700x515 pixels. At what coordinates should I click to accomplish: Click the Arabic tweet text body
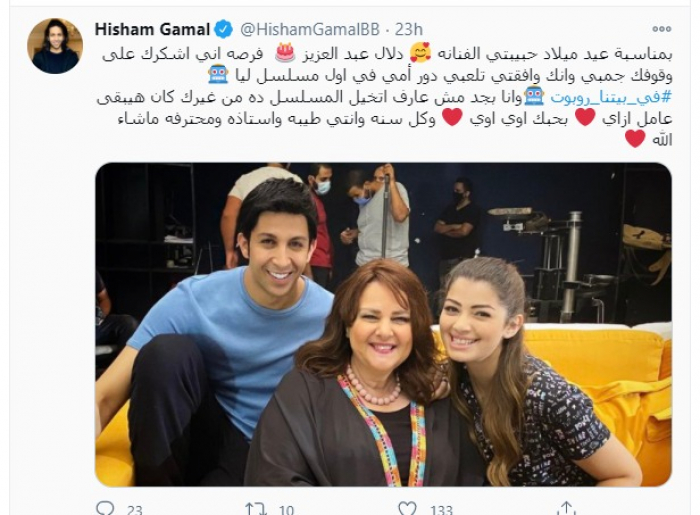(x=384, y=96)
